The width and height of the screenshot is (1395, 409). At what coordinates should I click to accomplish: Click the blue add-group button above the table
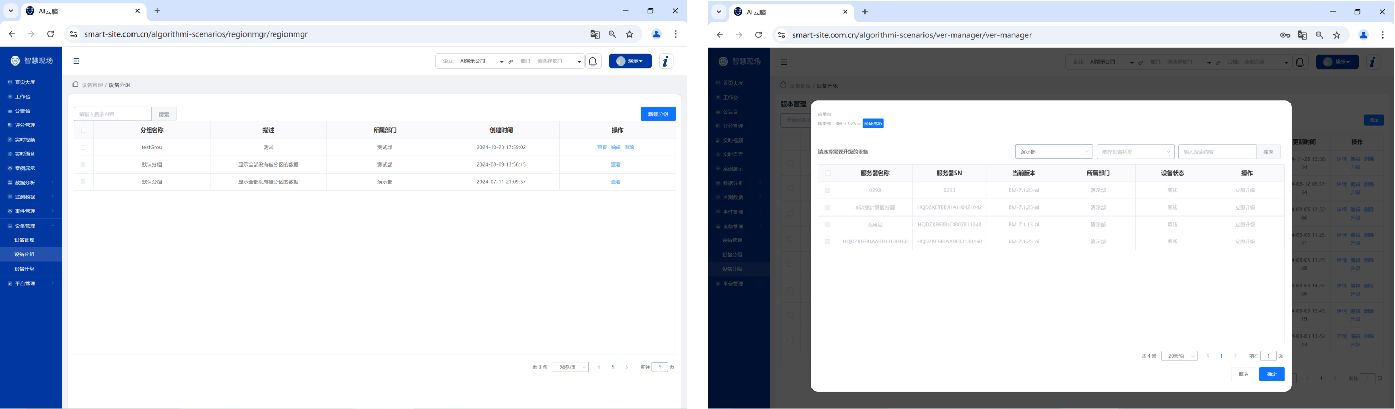tap(657, 114)
